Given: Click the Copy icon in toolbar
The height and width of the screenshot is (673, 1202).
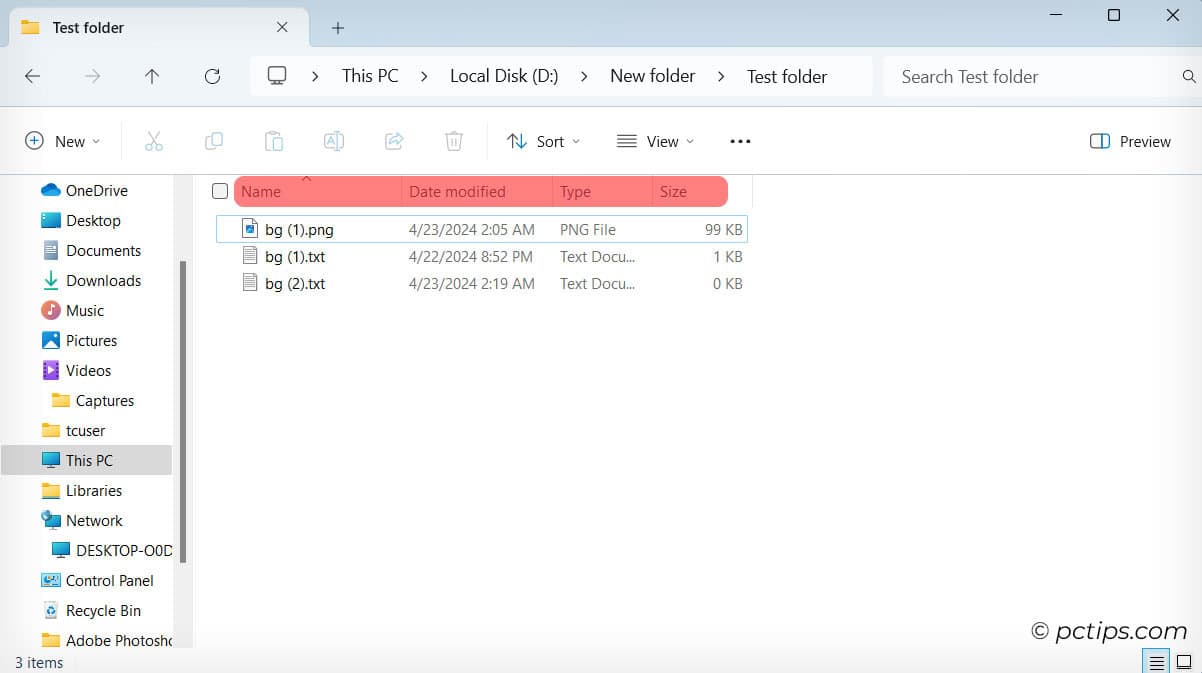Looking at the screenshot, I should (x=214, y=141).
